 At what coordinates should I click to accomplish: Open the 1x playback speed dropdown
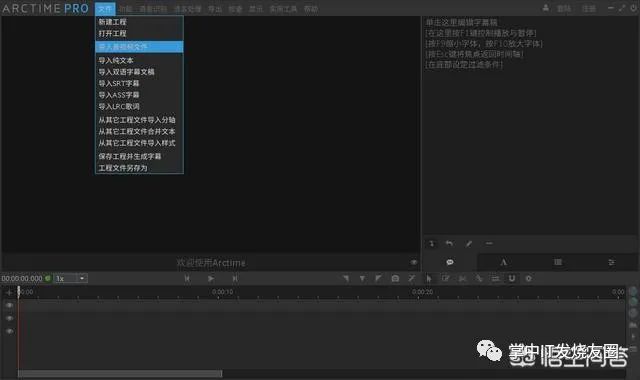[x=71, y=278]
